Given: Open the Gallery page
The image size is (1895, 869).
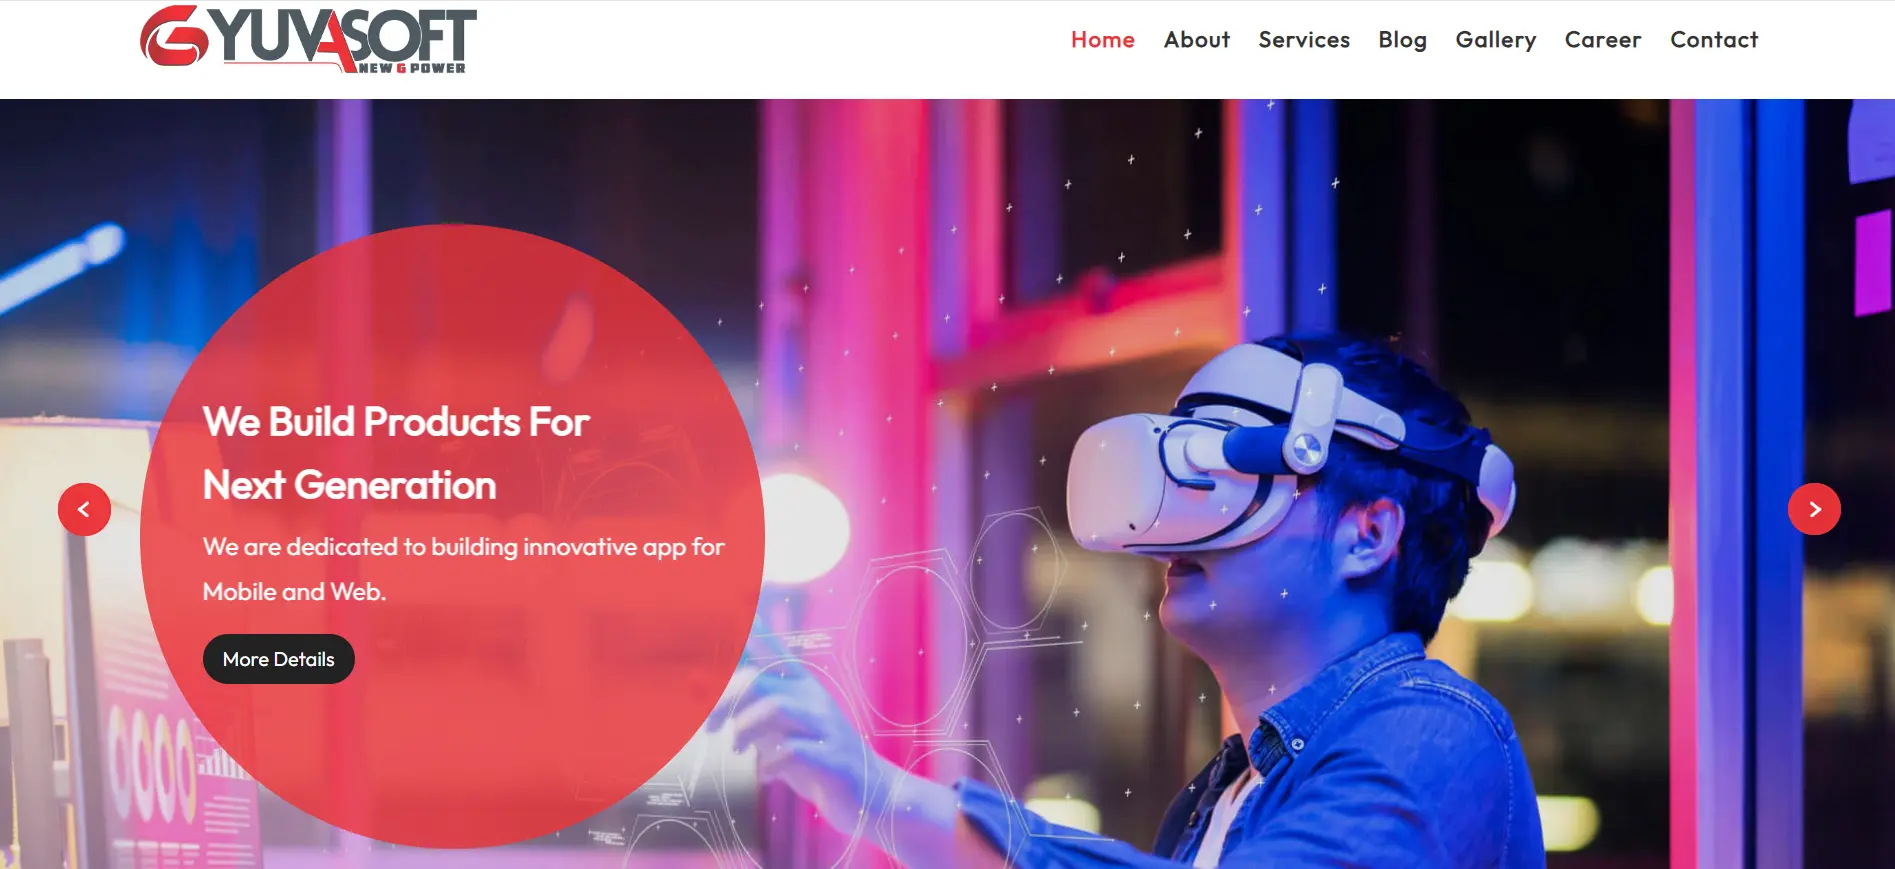Looking at the screenshot, I should (x=1495, y=40).
